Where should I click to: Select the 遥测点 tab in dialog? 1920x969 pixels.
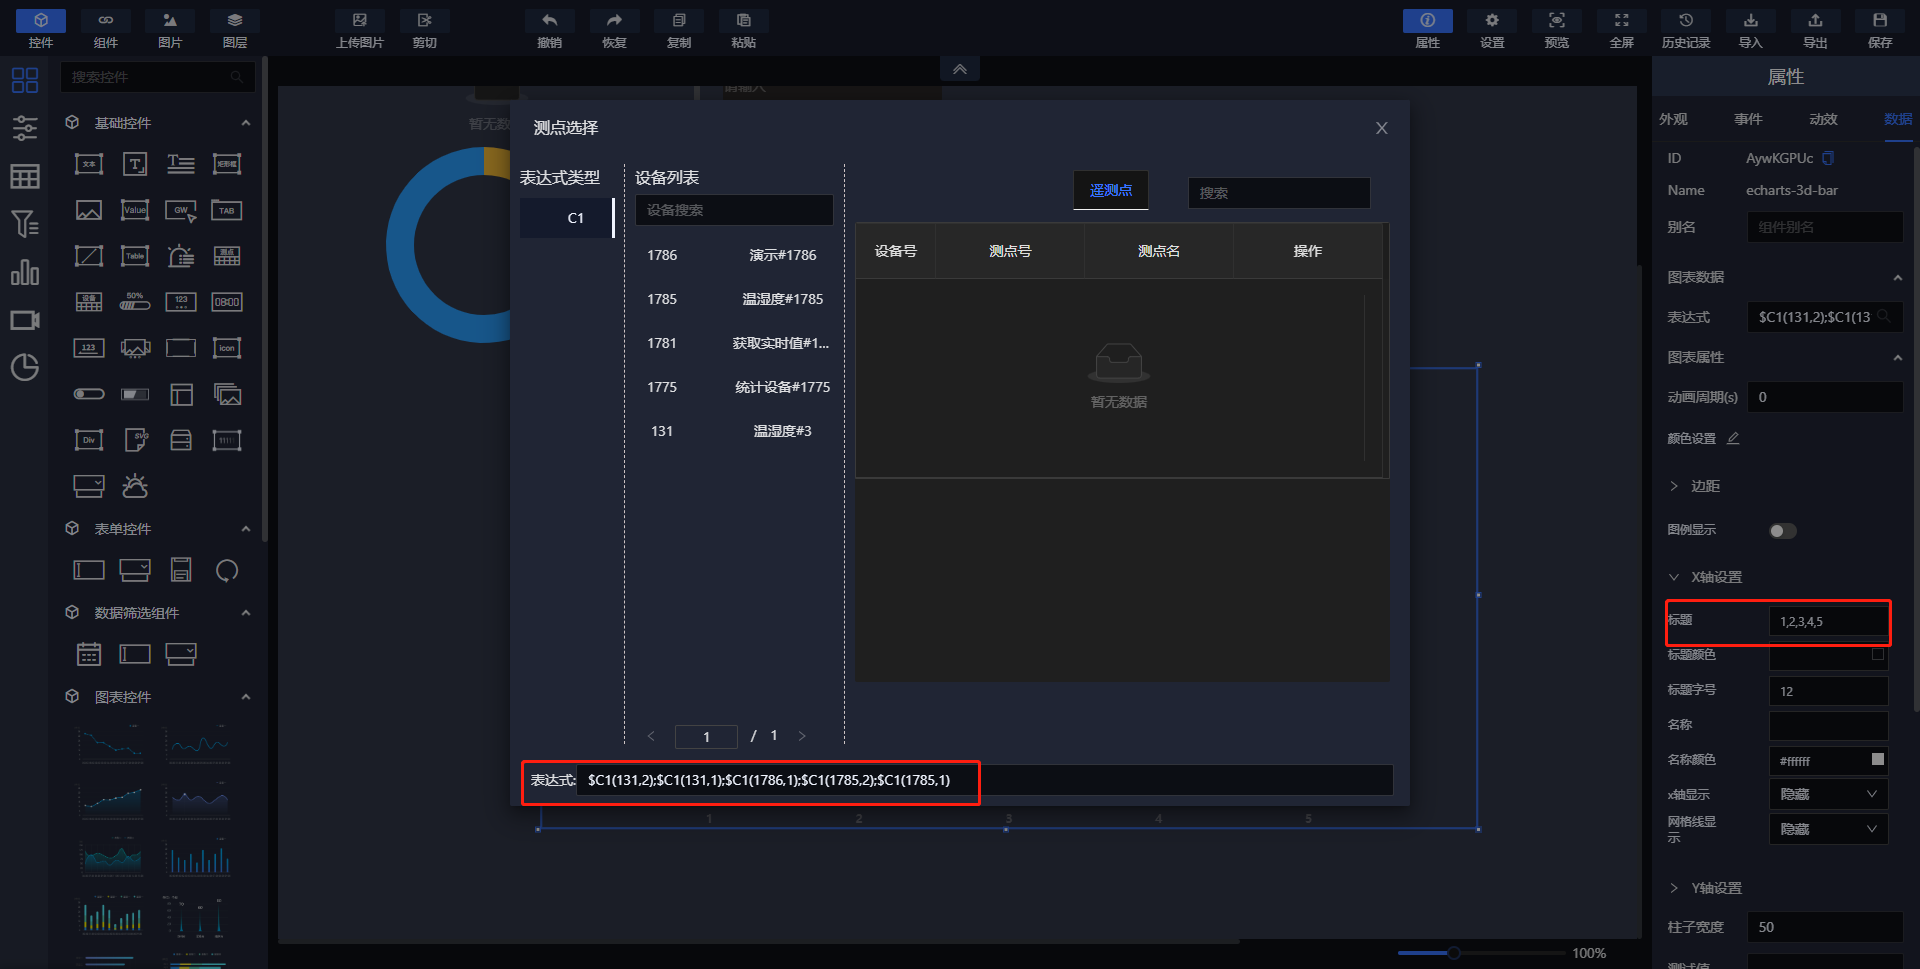(x=1111, y=190)
